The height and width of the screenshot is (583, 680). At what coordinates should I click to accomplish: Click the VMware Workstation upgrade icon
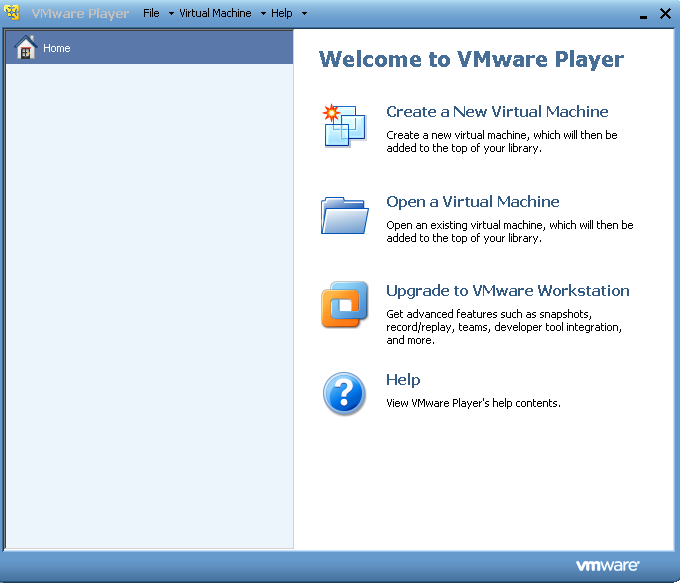coord(344,305)
